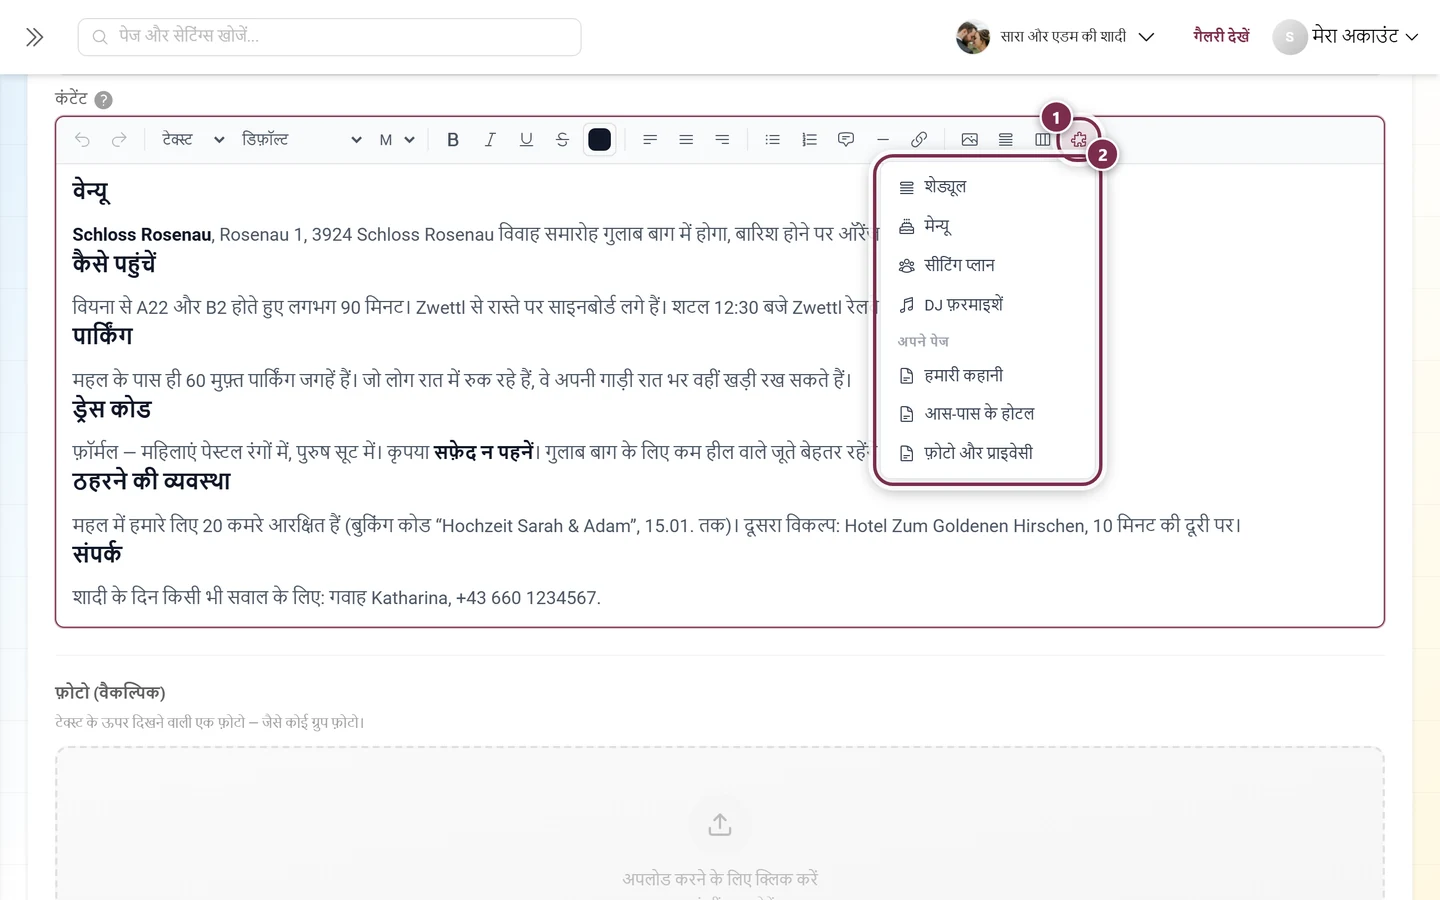Image resolution: width=1440 pixels, height=900 pixels.
Task: Open the गैलरी देखें link
Action: pyautogui.click(x=1221, y=37)
